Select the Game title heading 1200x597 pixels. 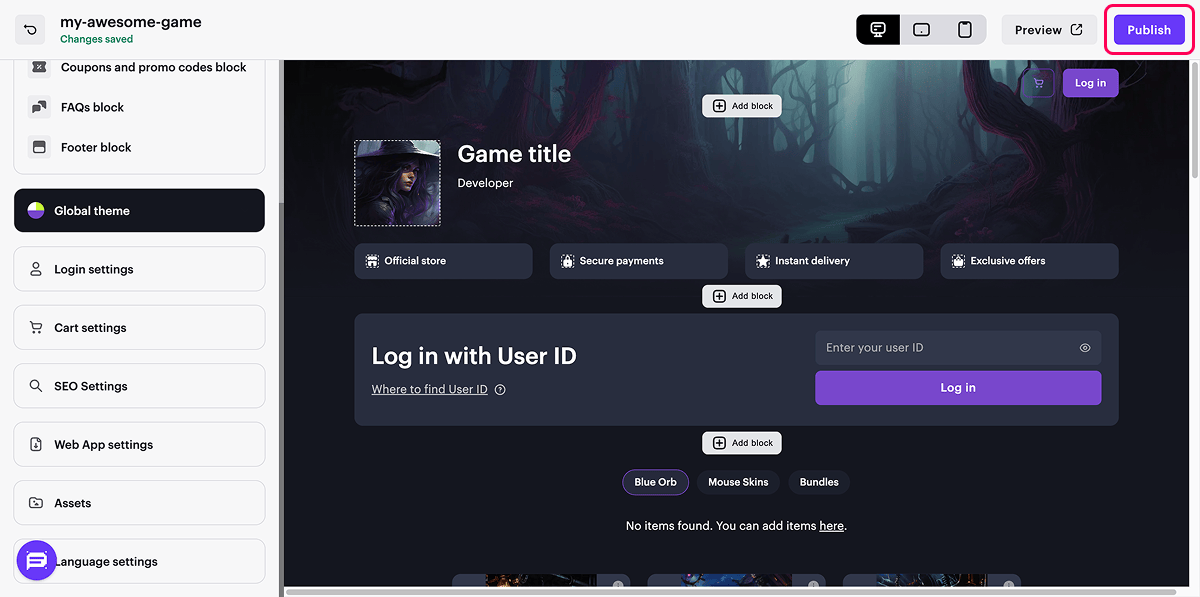tap(514, 154)
